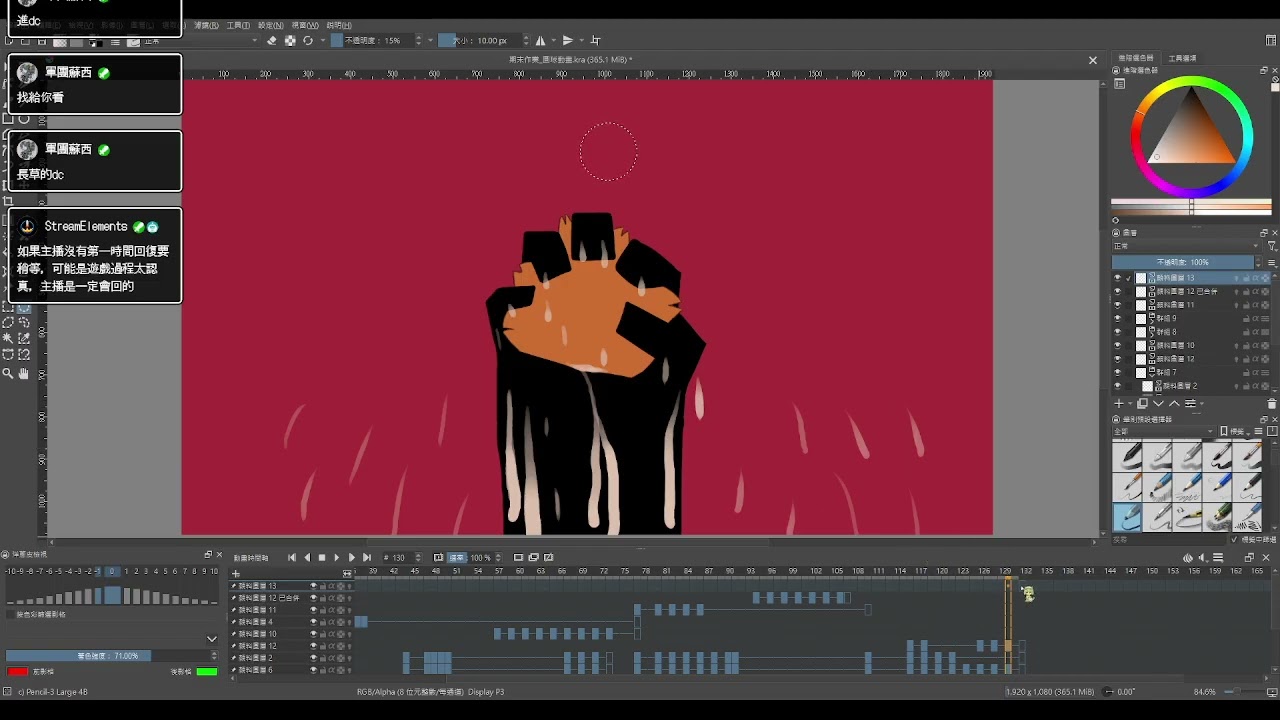Select the highlighted blue brush preset thumbnail
Screen dimensions: 1280x720
[x=1128, y=517]
